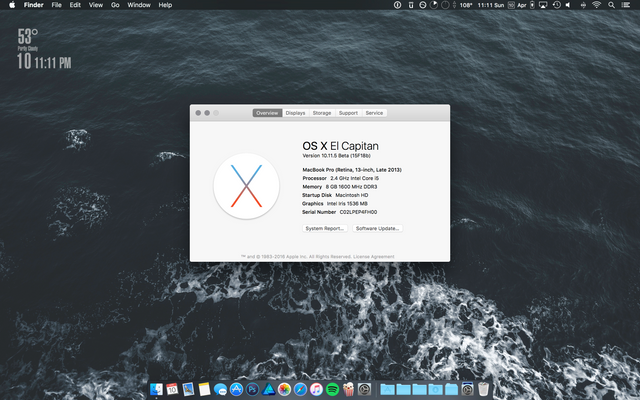Select the Support tab
640x400 pixels.
pyautogui.click(x=348, y=113)
